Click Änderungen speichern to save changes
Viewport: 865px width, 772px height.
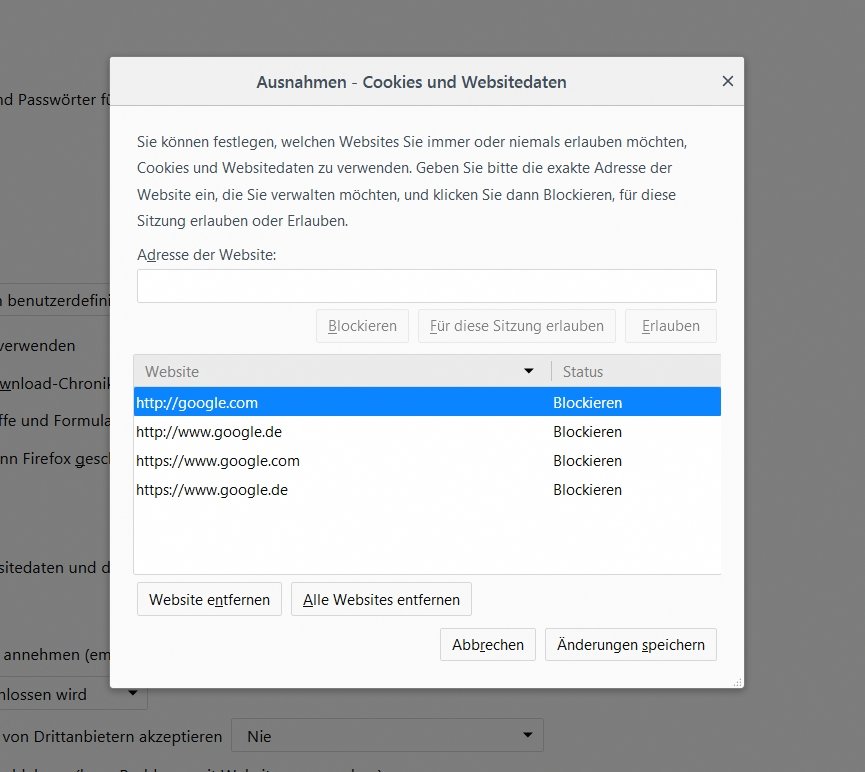point(630,645)
